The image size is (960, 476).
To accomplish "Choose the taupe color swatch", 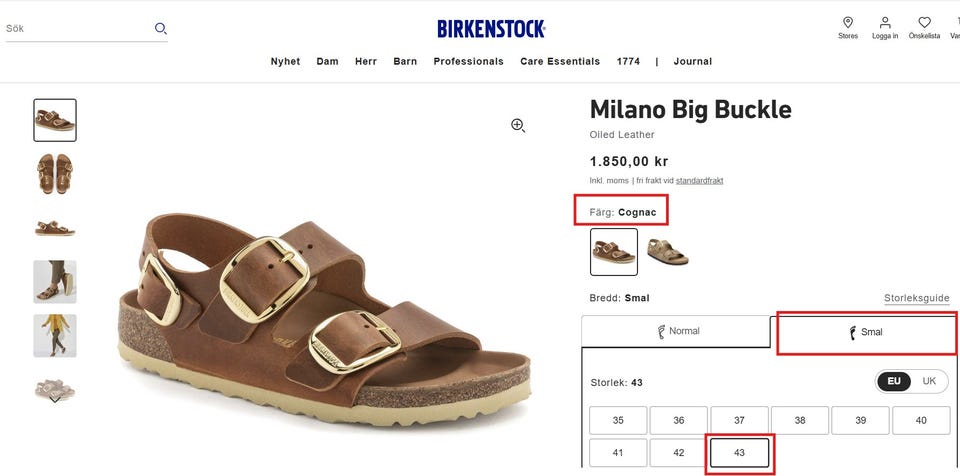I will (668, 252).
